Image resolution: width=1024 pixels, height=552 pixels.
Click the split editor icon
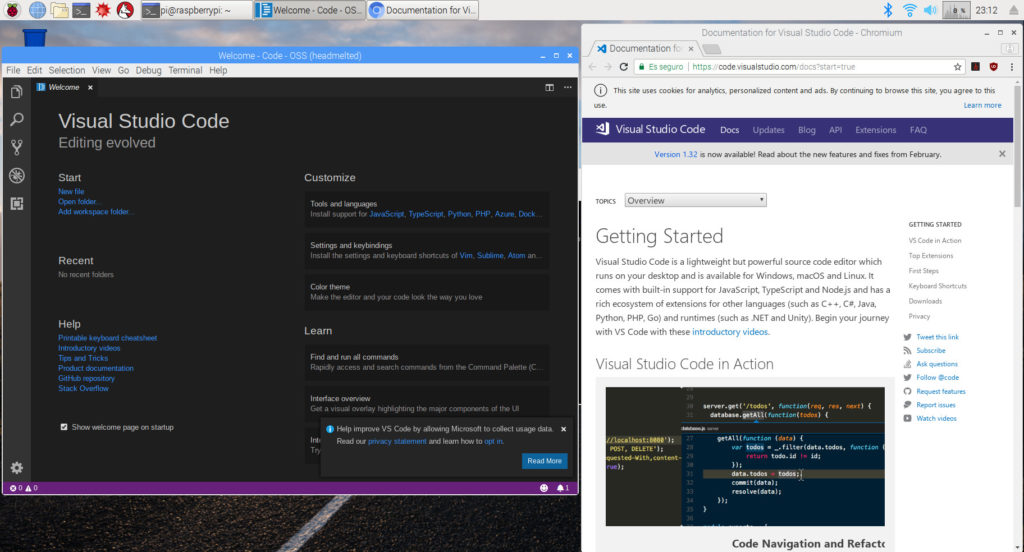[550, 88]
